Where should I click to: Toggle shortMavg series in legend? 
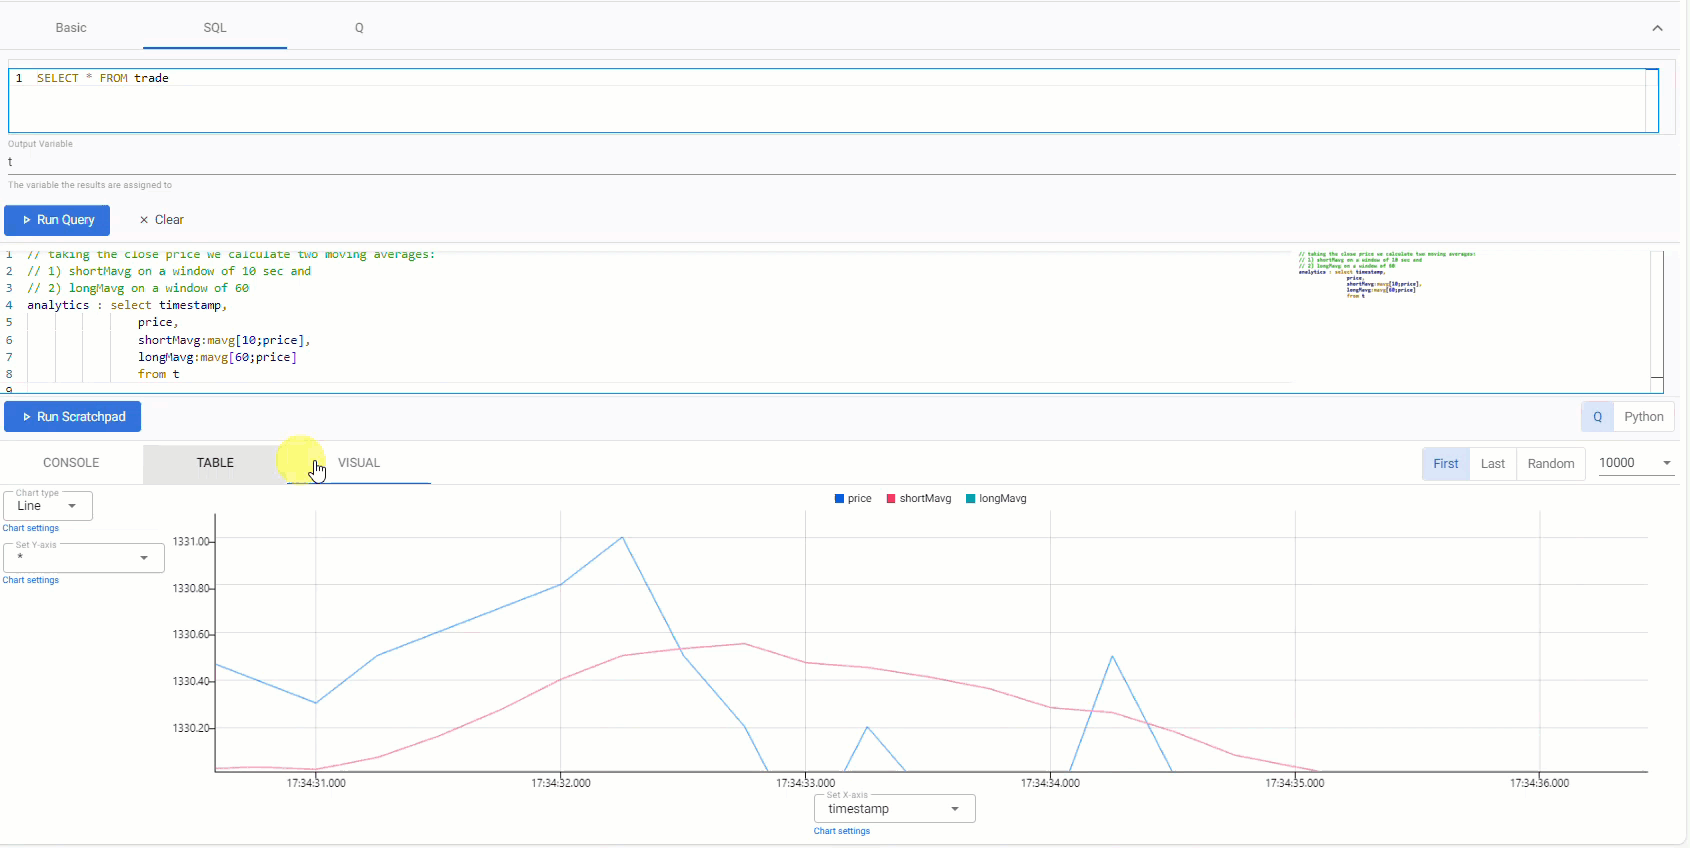[919, 499]
